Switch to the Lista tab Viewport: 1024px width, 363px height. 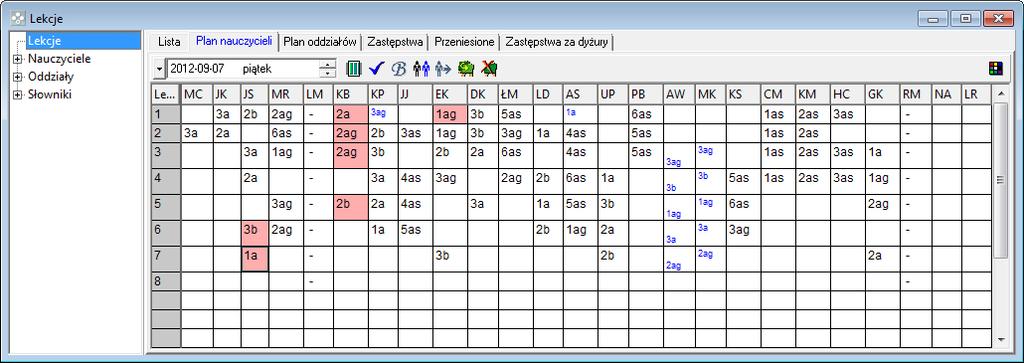[169, 42]
